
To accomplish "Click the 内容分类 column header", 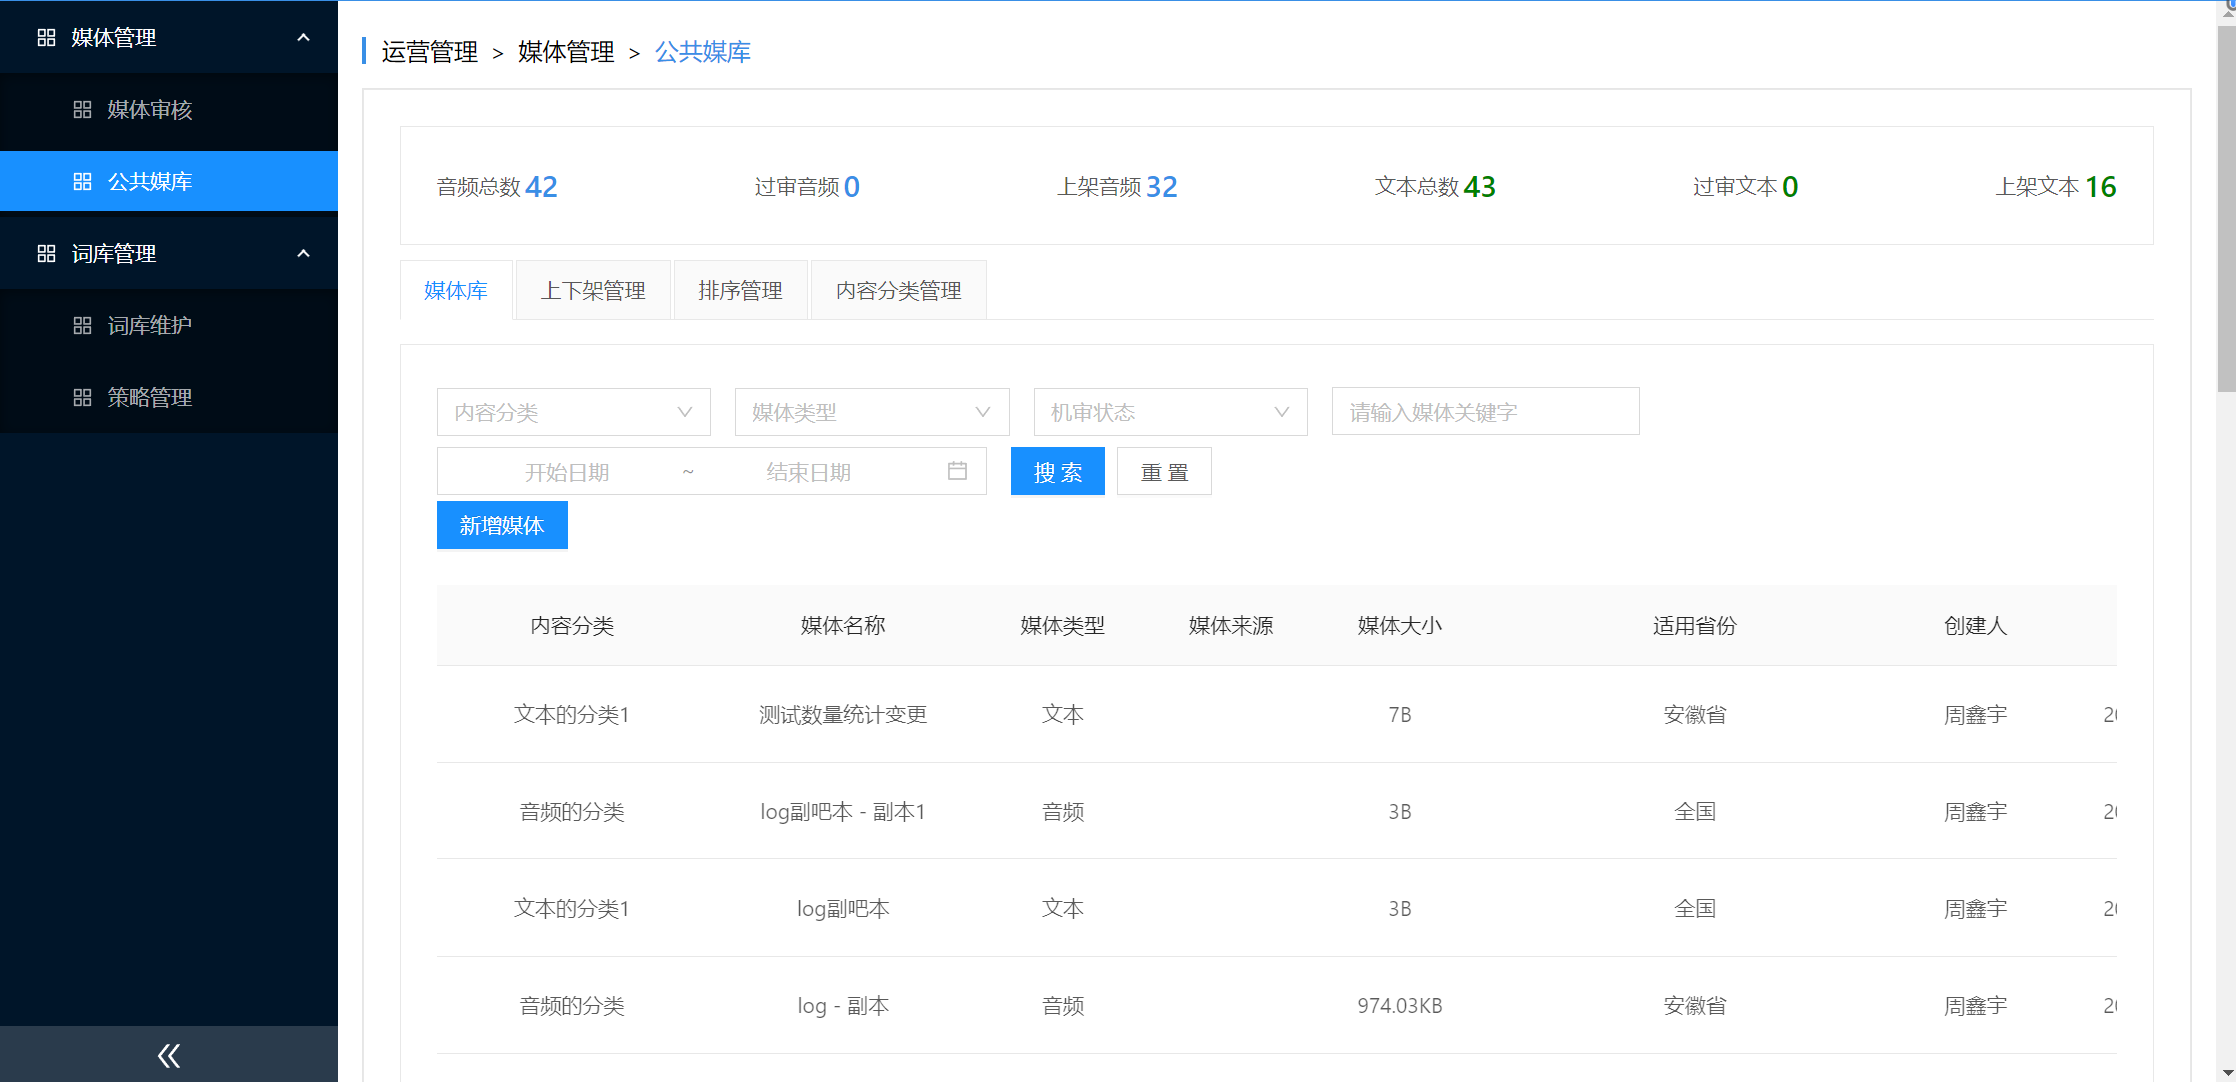I will pyautogui.click(x=572, y=626).
